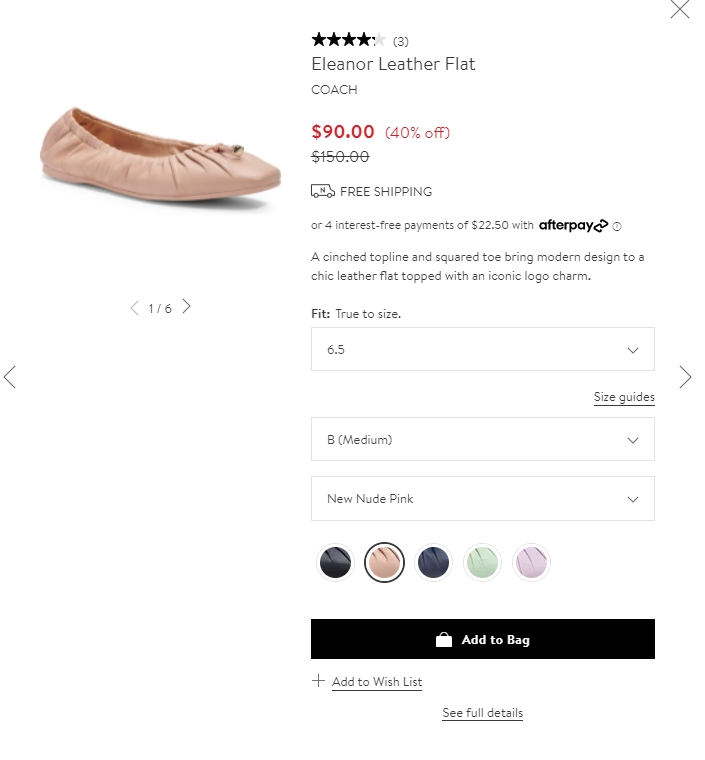This screenshot has height=760, width=705.
Task: Open the New Nude Pink color dropdown
Action: (x=483, y=498)
